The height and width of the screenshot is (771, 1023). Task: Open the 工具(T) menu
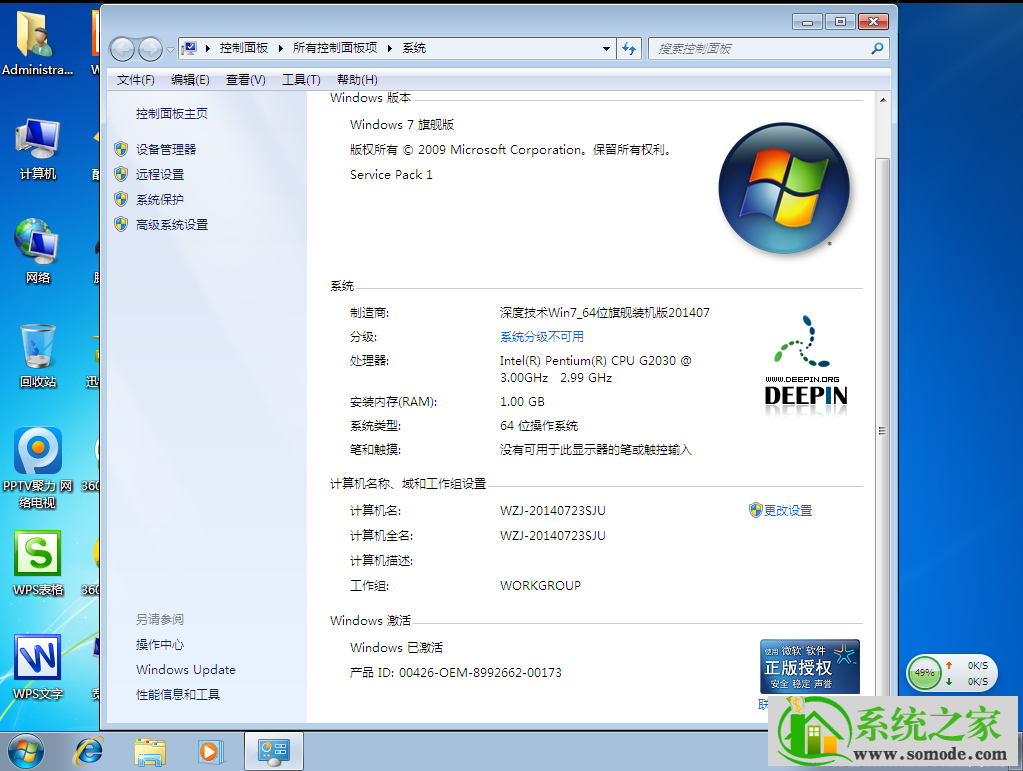coord(301,80)
